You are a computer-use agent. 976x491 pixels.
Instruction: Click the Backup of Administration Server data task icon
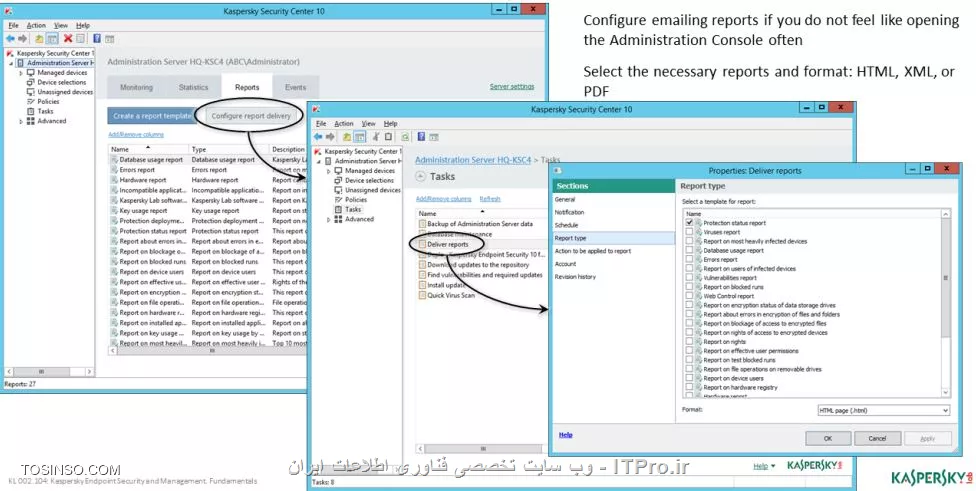pyautogui.click(x=422, y=223)
